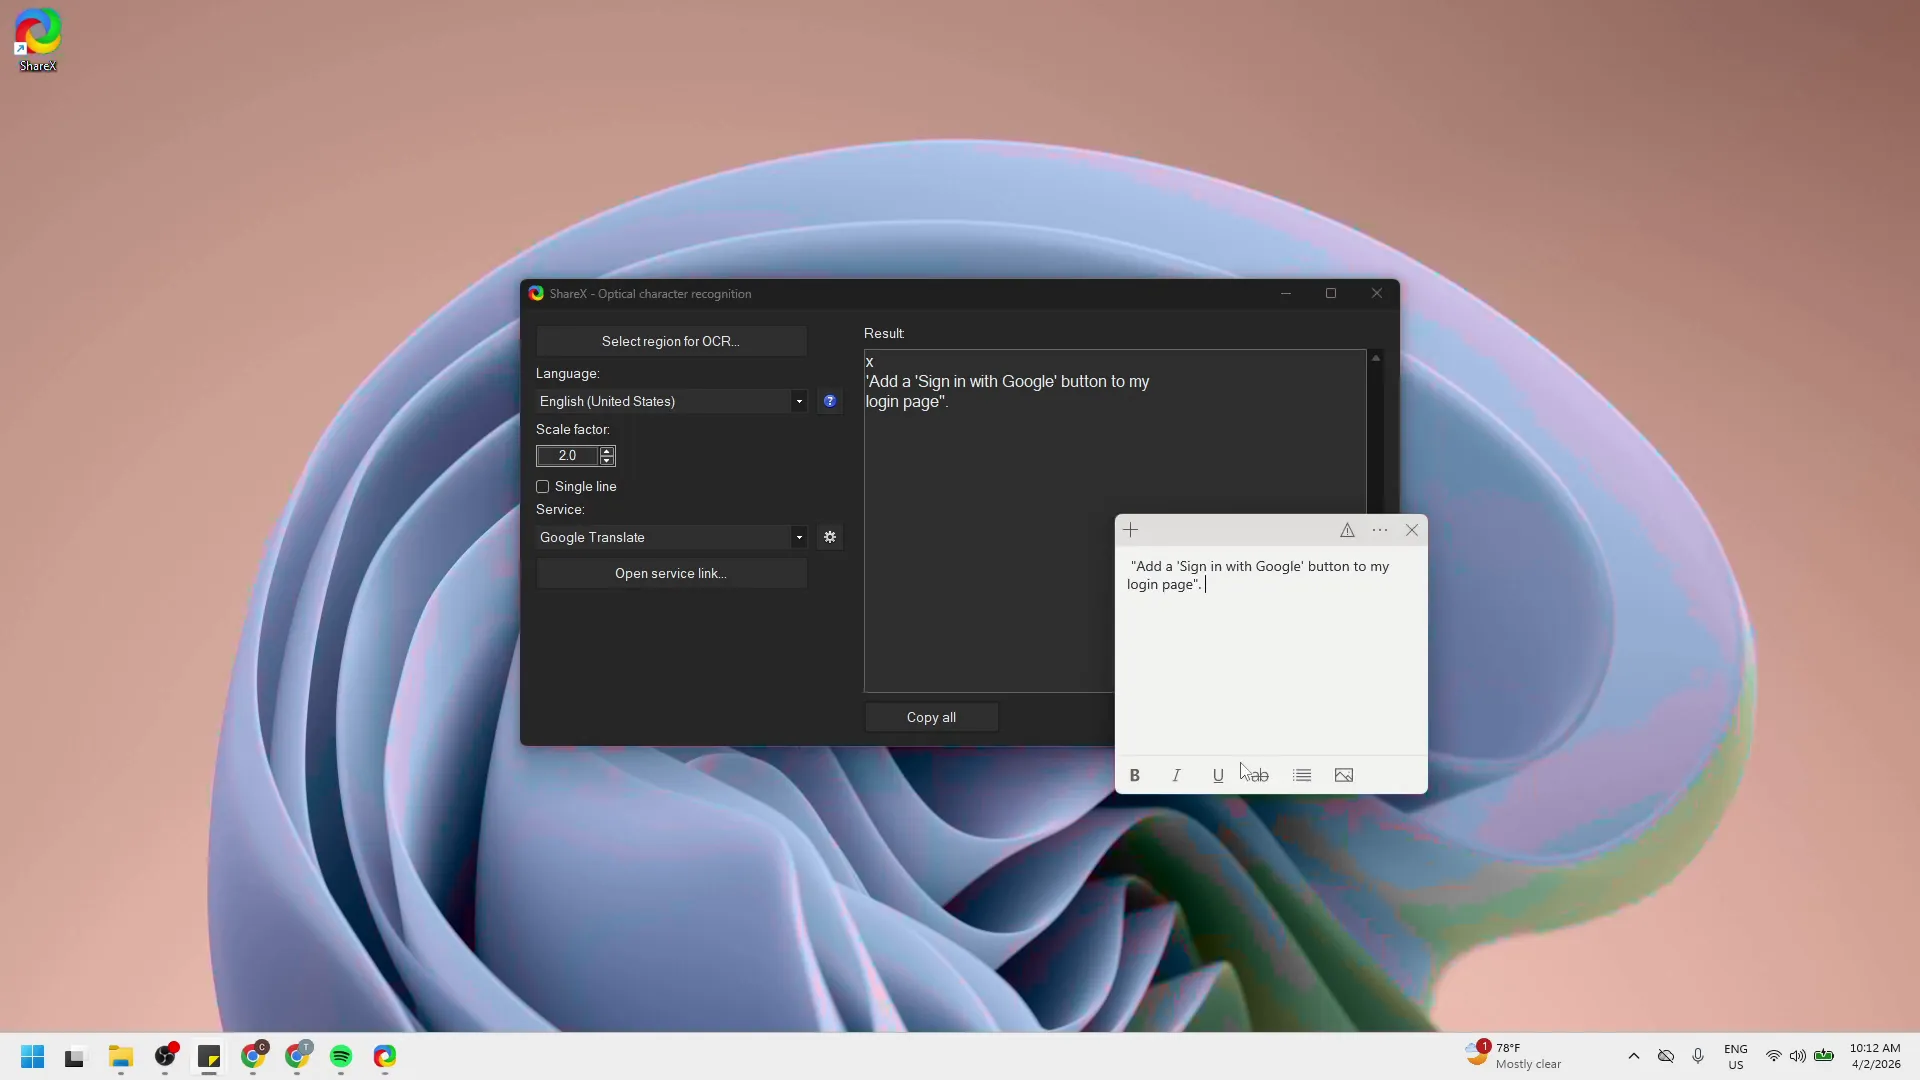Decrease the scale factor with down arrow

(607, 461)
